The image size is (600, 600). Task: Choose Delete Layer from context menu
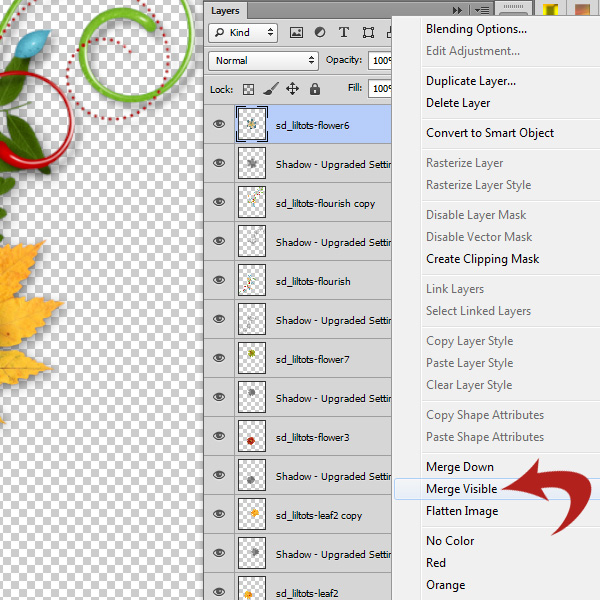tap(458, 103)
